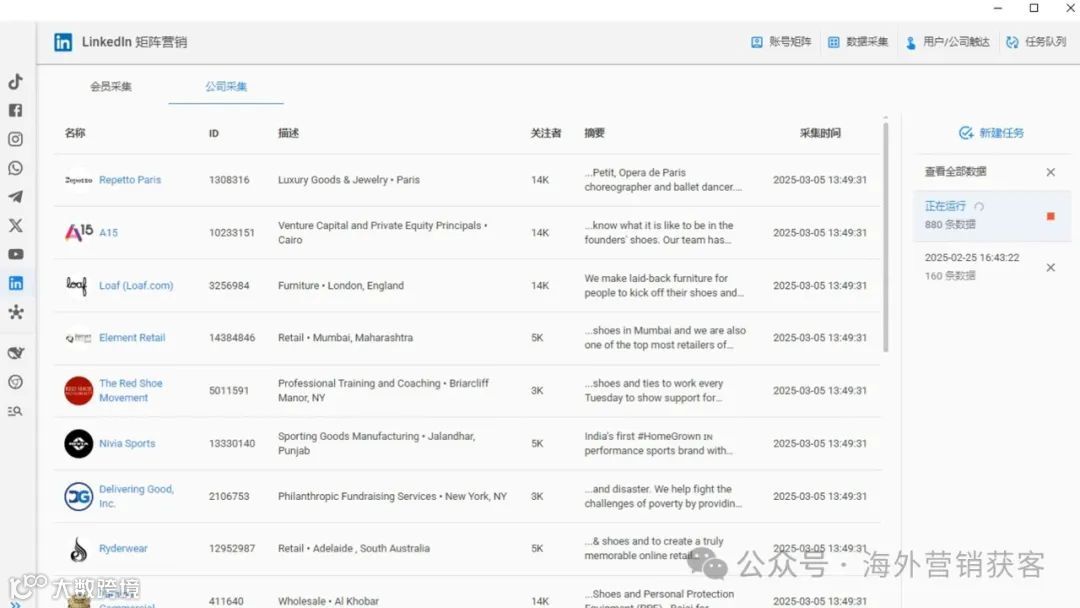Select the LinkedIn module in sidebar
The height and width of the screenshot is (608, 1080).
point(15,283)
